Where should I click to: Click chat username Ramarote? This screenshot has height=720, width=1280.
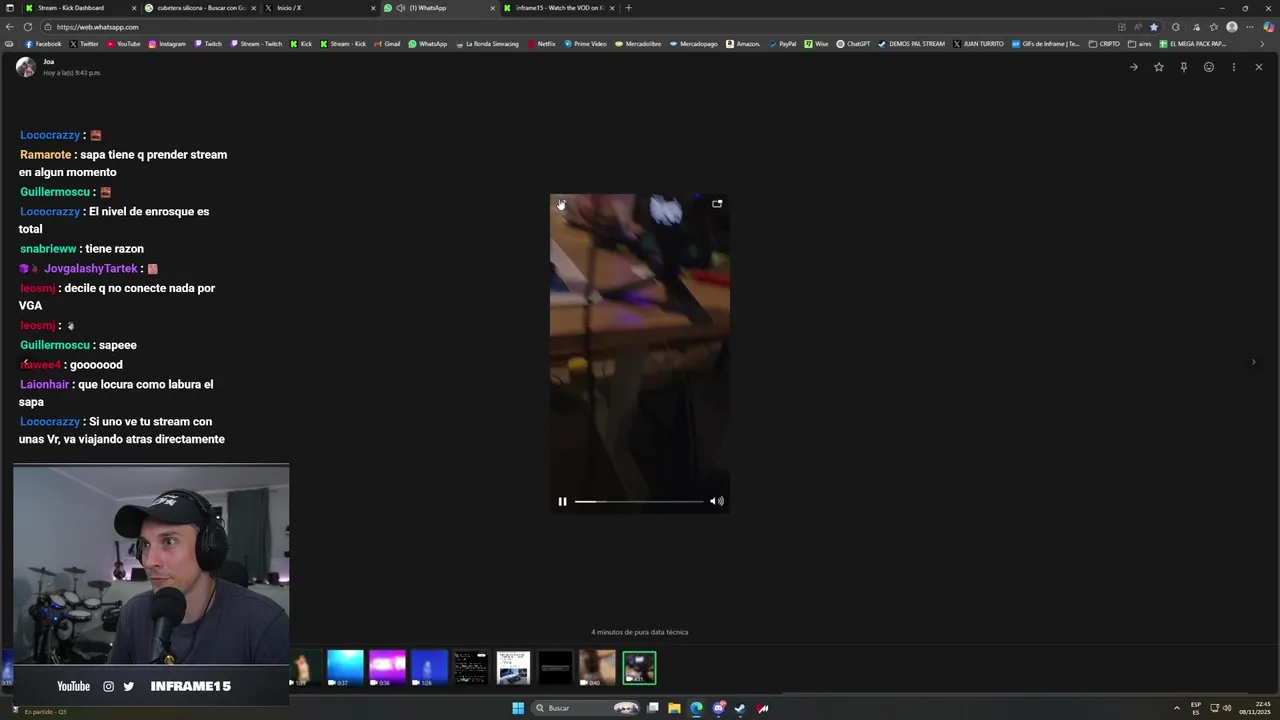coord(45,155)
